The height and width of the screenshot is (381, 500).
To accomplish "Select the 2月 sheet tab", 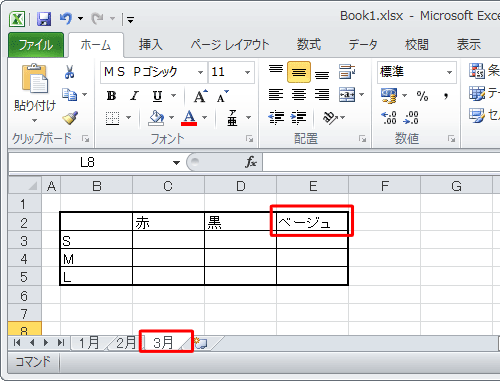I will (125, 343).
